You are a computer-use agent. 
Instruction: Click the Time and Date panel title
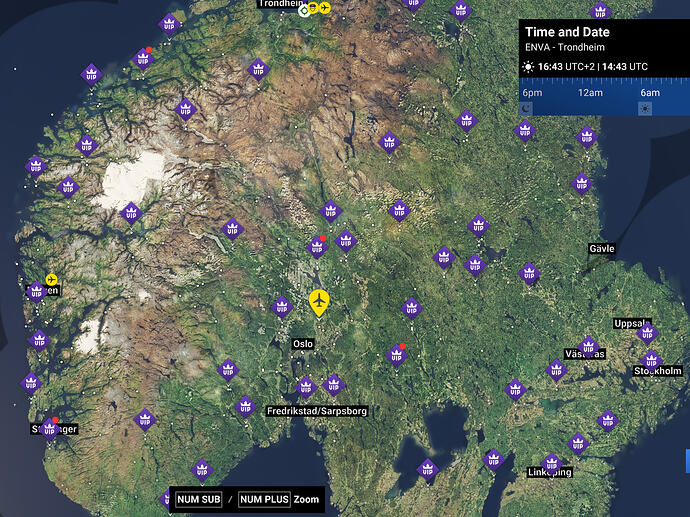click(567, 32)
